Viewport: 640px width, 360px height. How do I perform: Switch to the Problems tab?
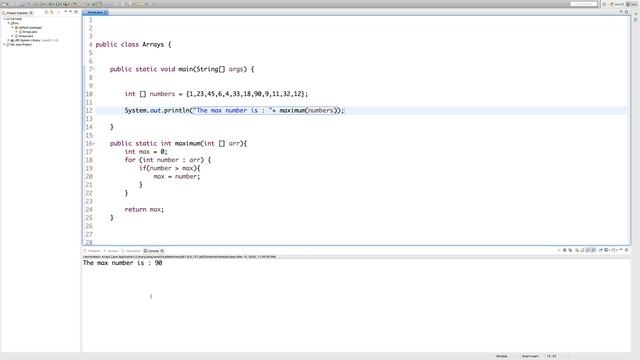pyautogui.click(x=92, y=251)
